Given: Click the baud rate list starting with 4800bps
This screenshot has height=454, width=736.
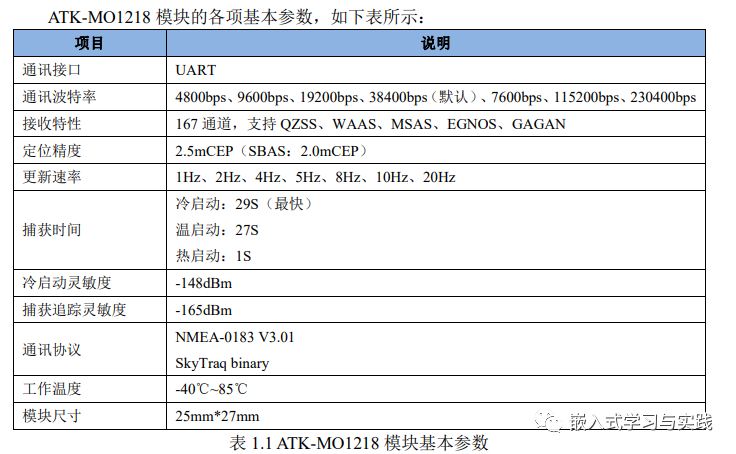Looking at the screenshot, I should tap(436, 97).
